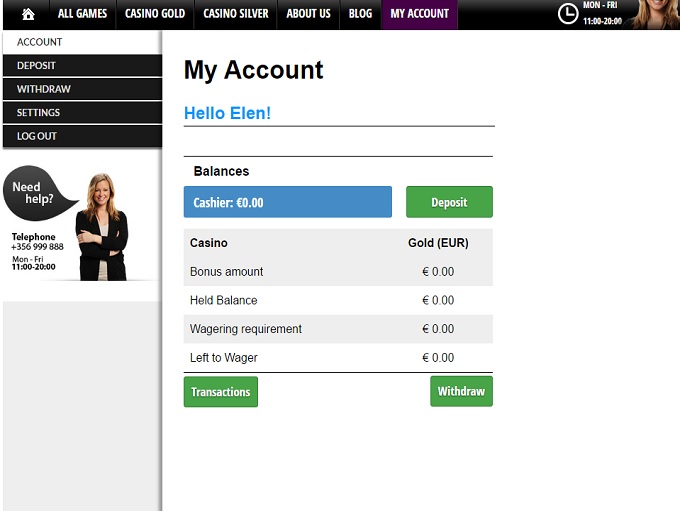
Task: Navigate to About Us page
Action: [308, 14]
